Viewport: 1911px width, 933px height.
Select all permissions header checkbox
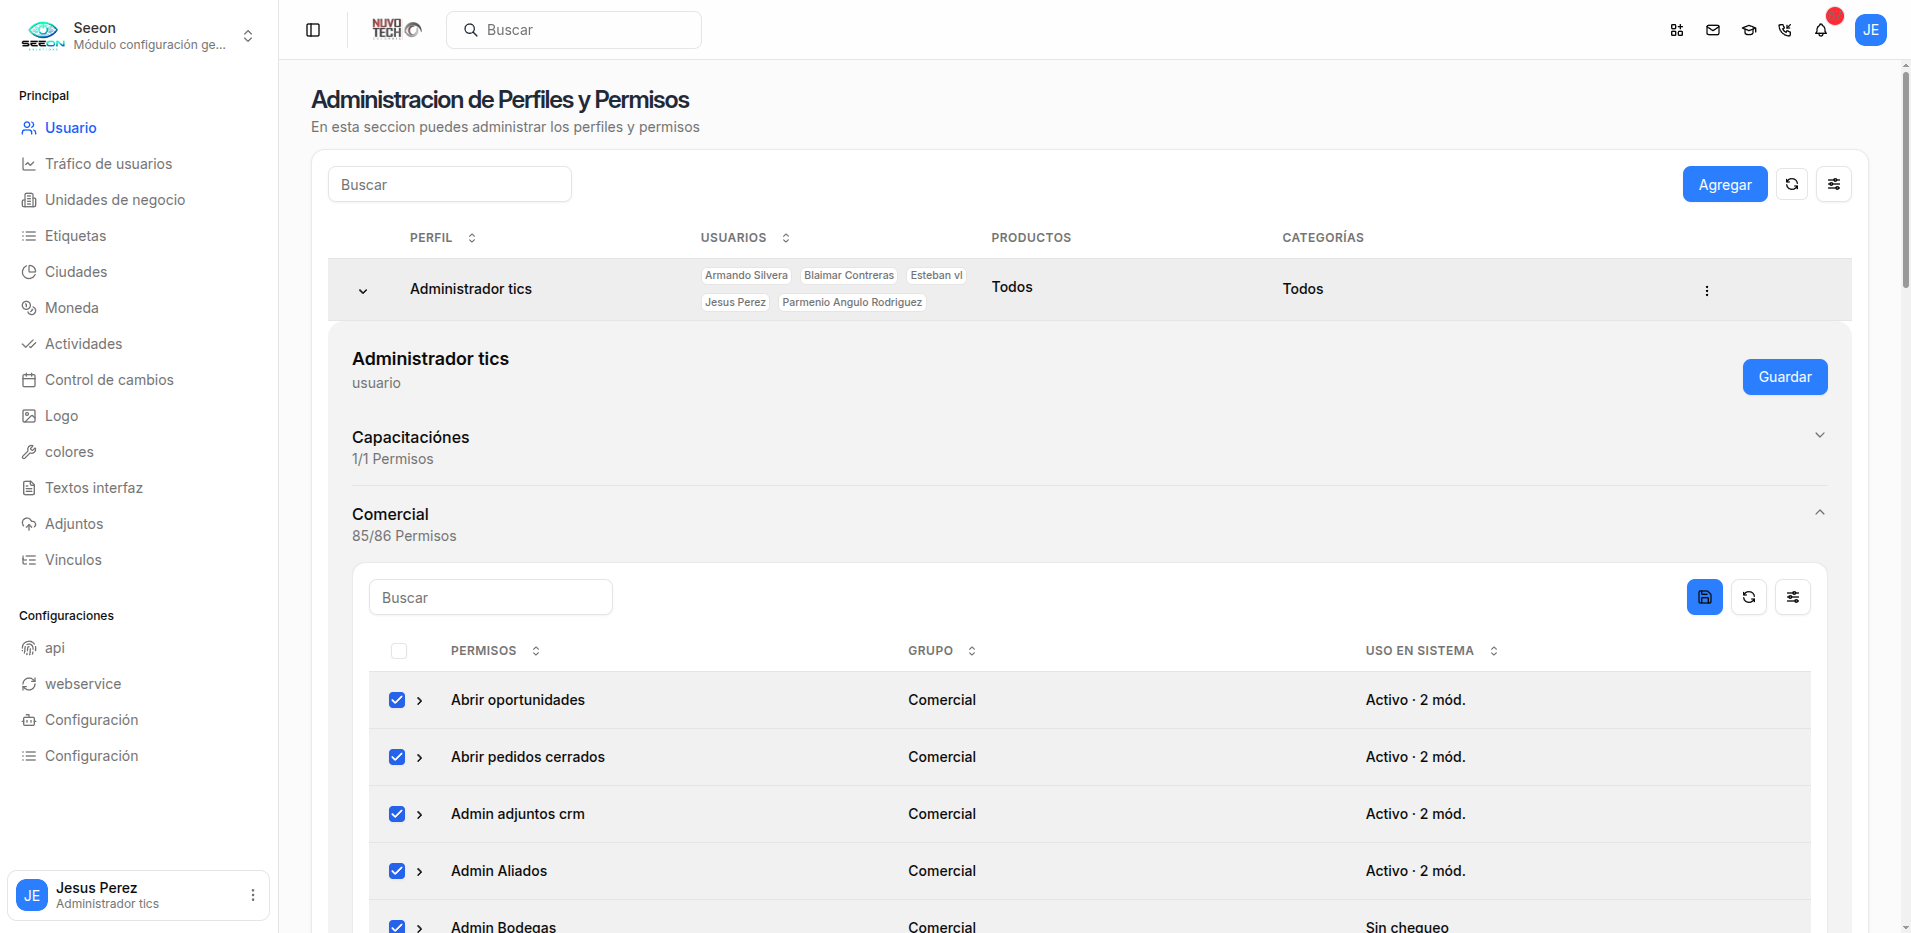(x=399, y=651)
